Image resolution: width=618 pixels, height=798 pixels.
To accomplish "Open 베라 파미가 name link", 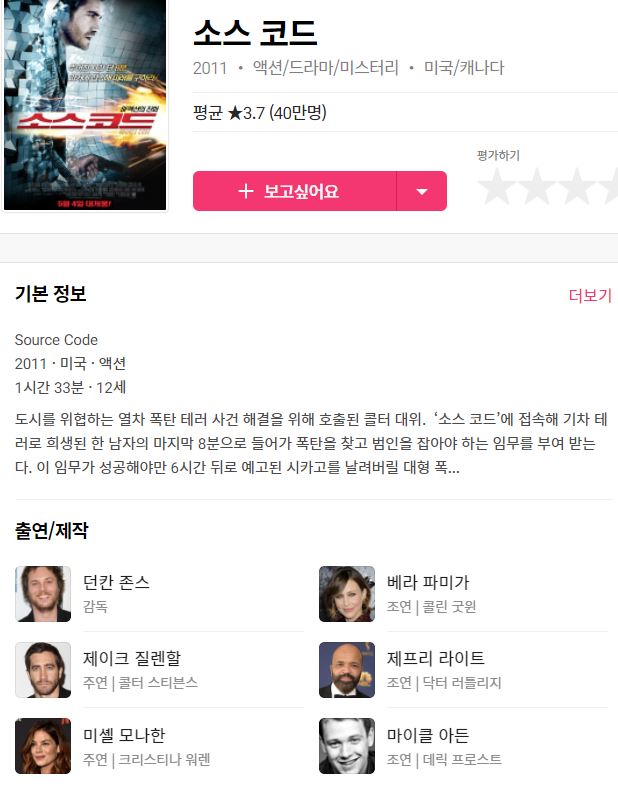I will 428,582.
